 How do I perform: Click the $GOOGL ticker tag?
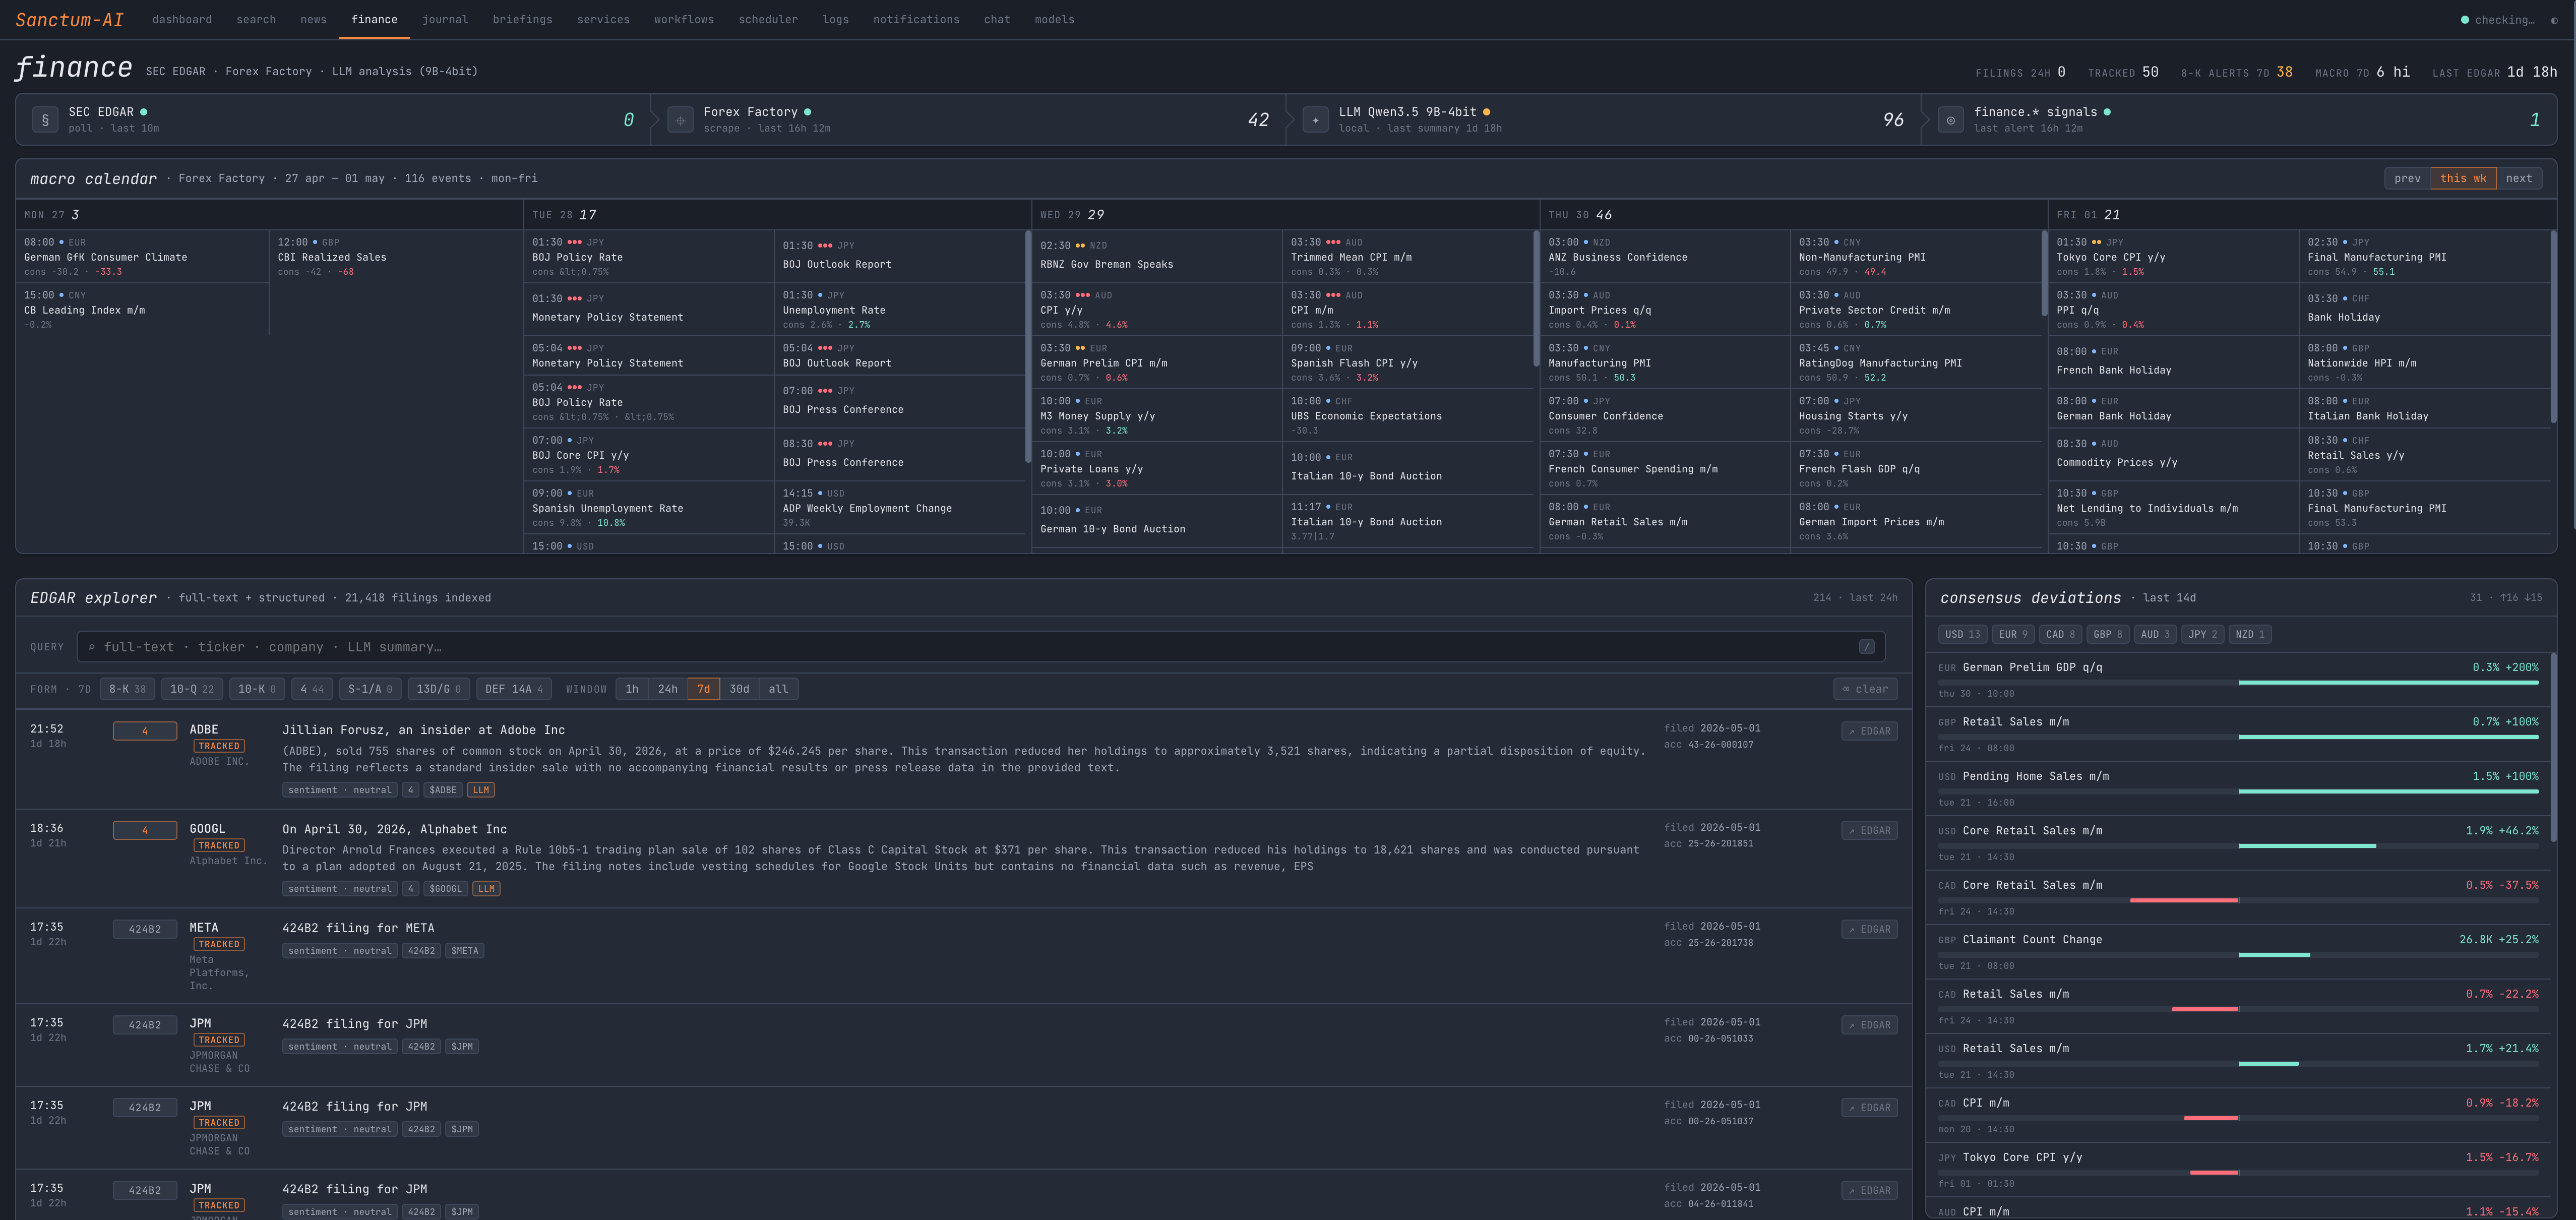point(445,889)
